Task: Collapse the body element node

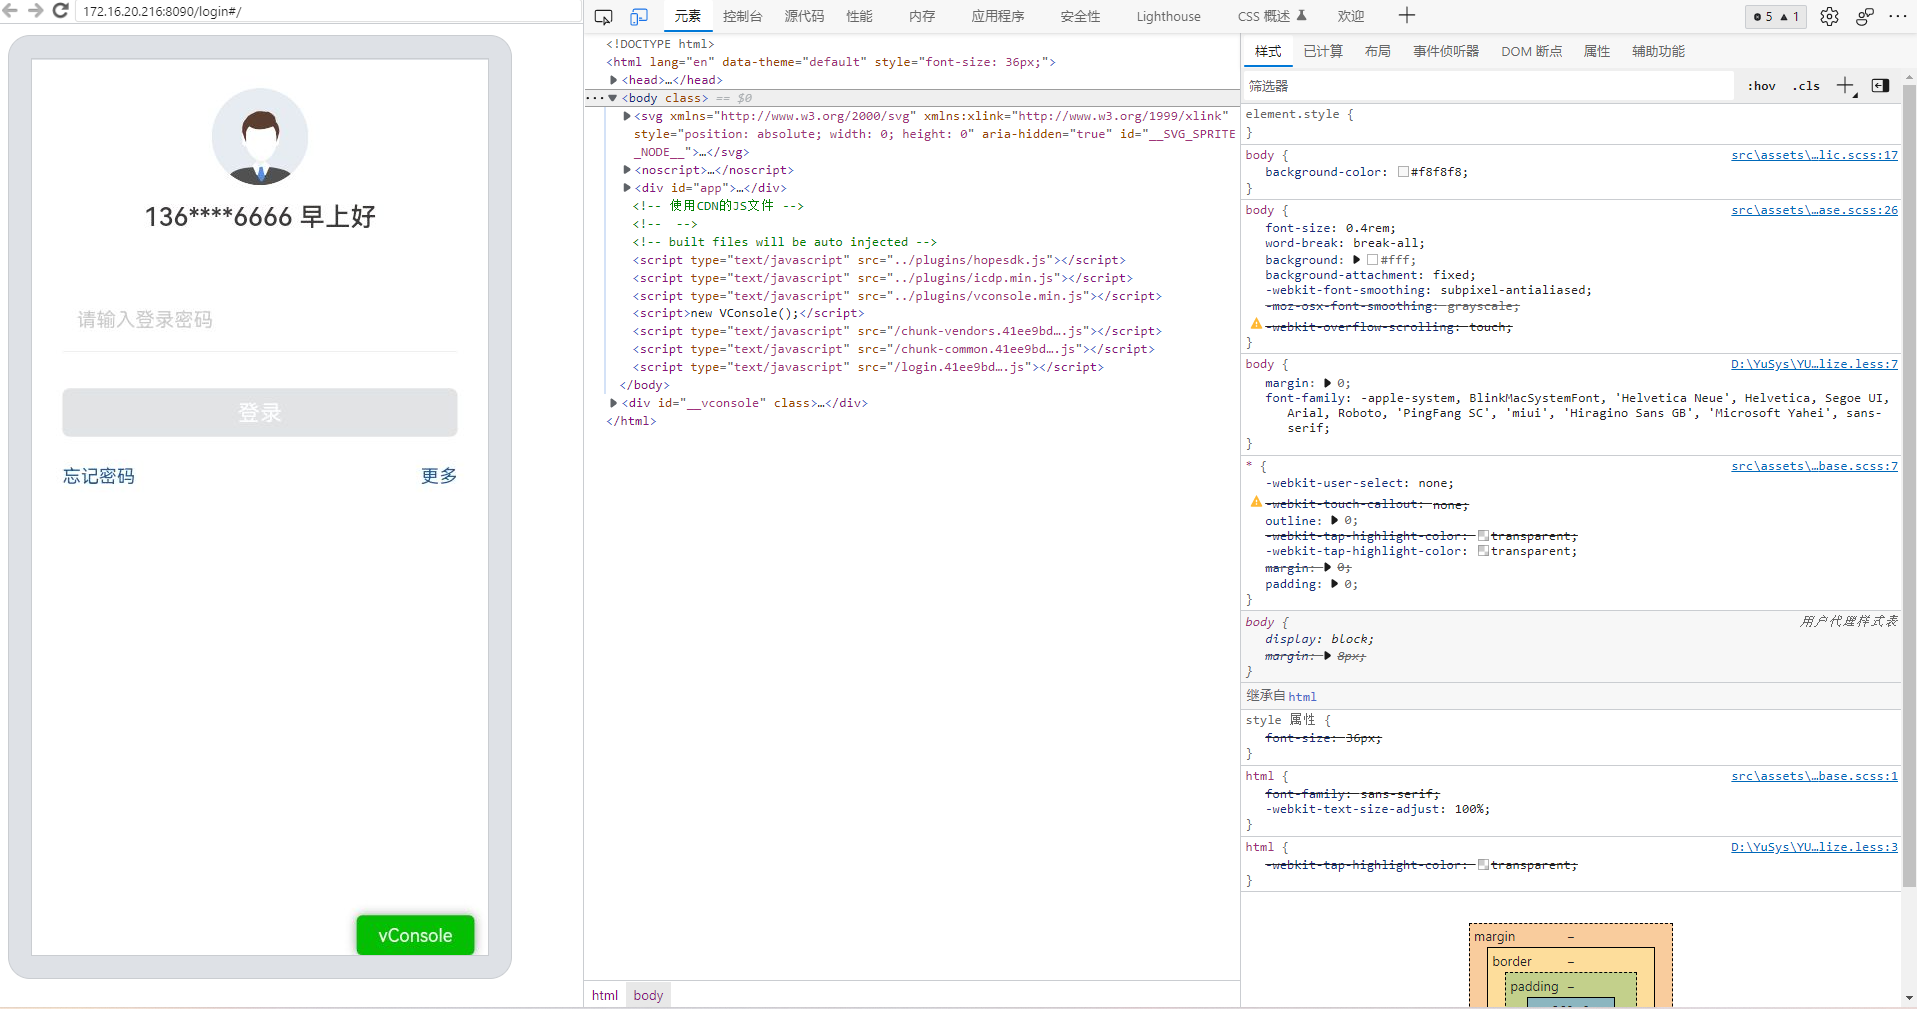Action: pos(613,98)
